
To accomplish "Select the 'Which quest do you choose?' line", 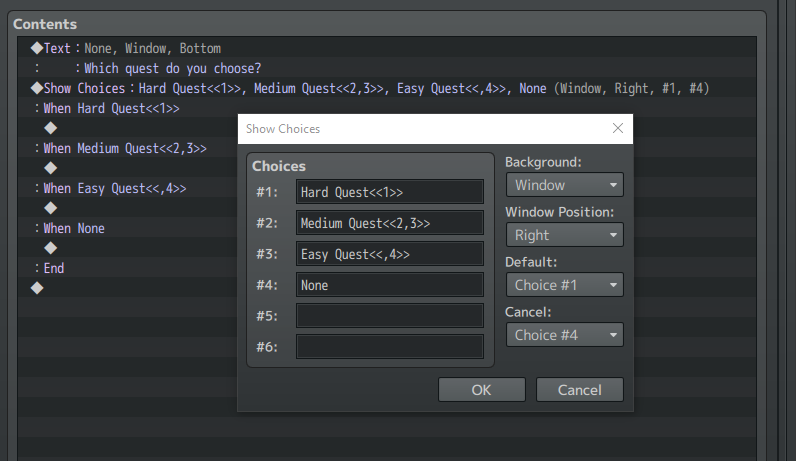I will tap(387, 68).
